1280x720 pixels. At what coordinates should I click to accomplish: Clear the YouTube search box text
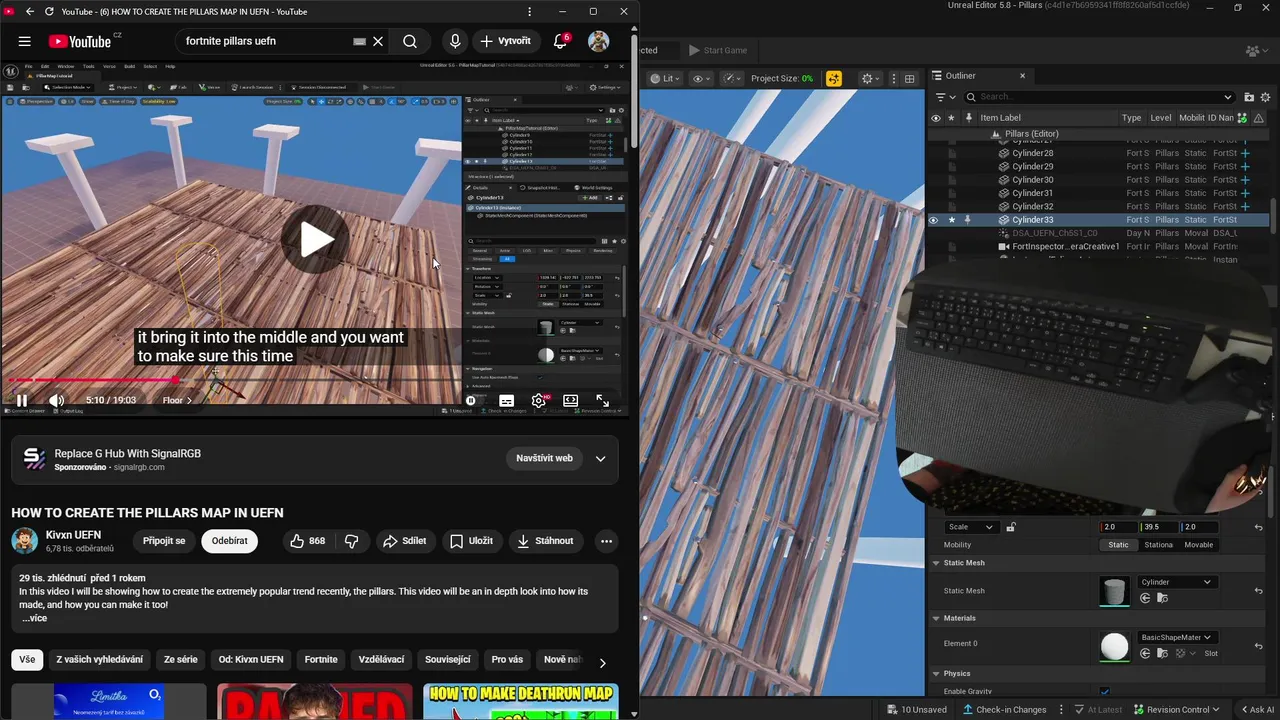click(378, 41)
